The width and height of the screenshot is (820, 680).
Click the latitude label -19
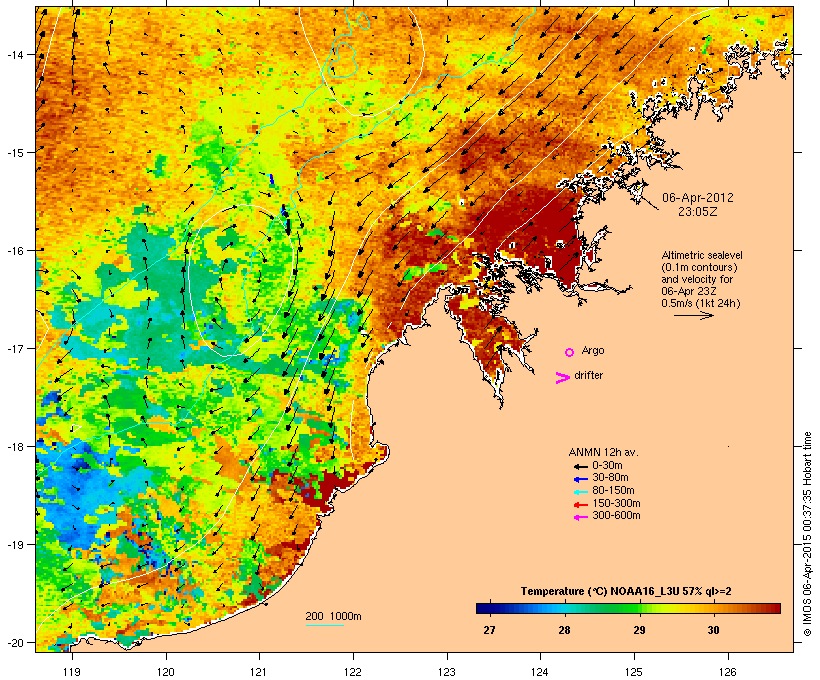tap(14, 545)
